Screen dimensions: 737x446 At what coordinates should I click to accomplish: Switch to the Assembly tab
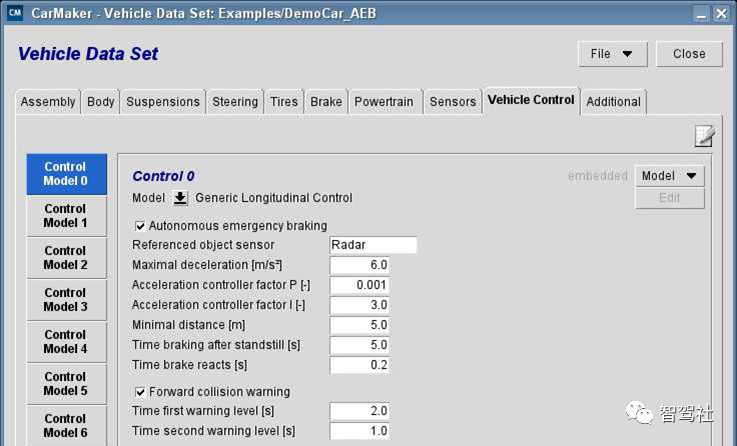[x=48, y=102]
